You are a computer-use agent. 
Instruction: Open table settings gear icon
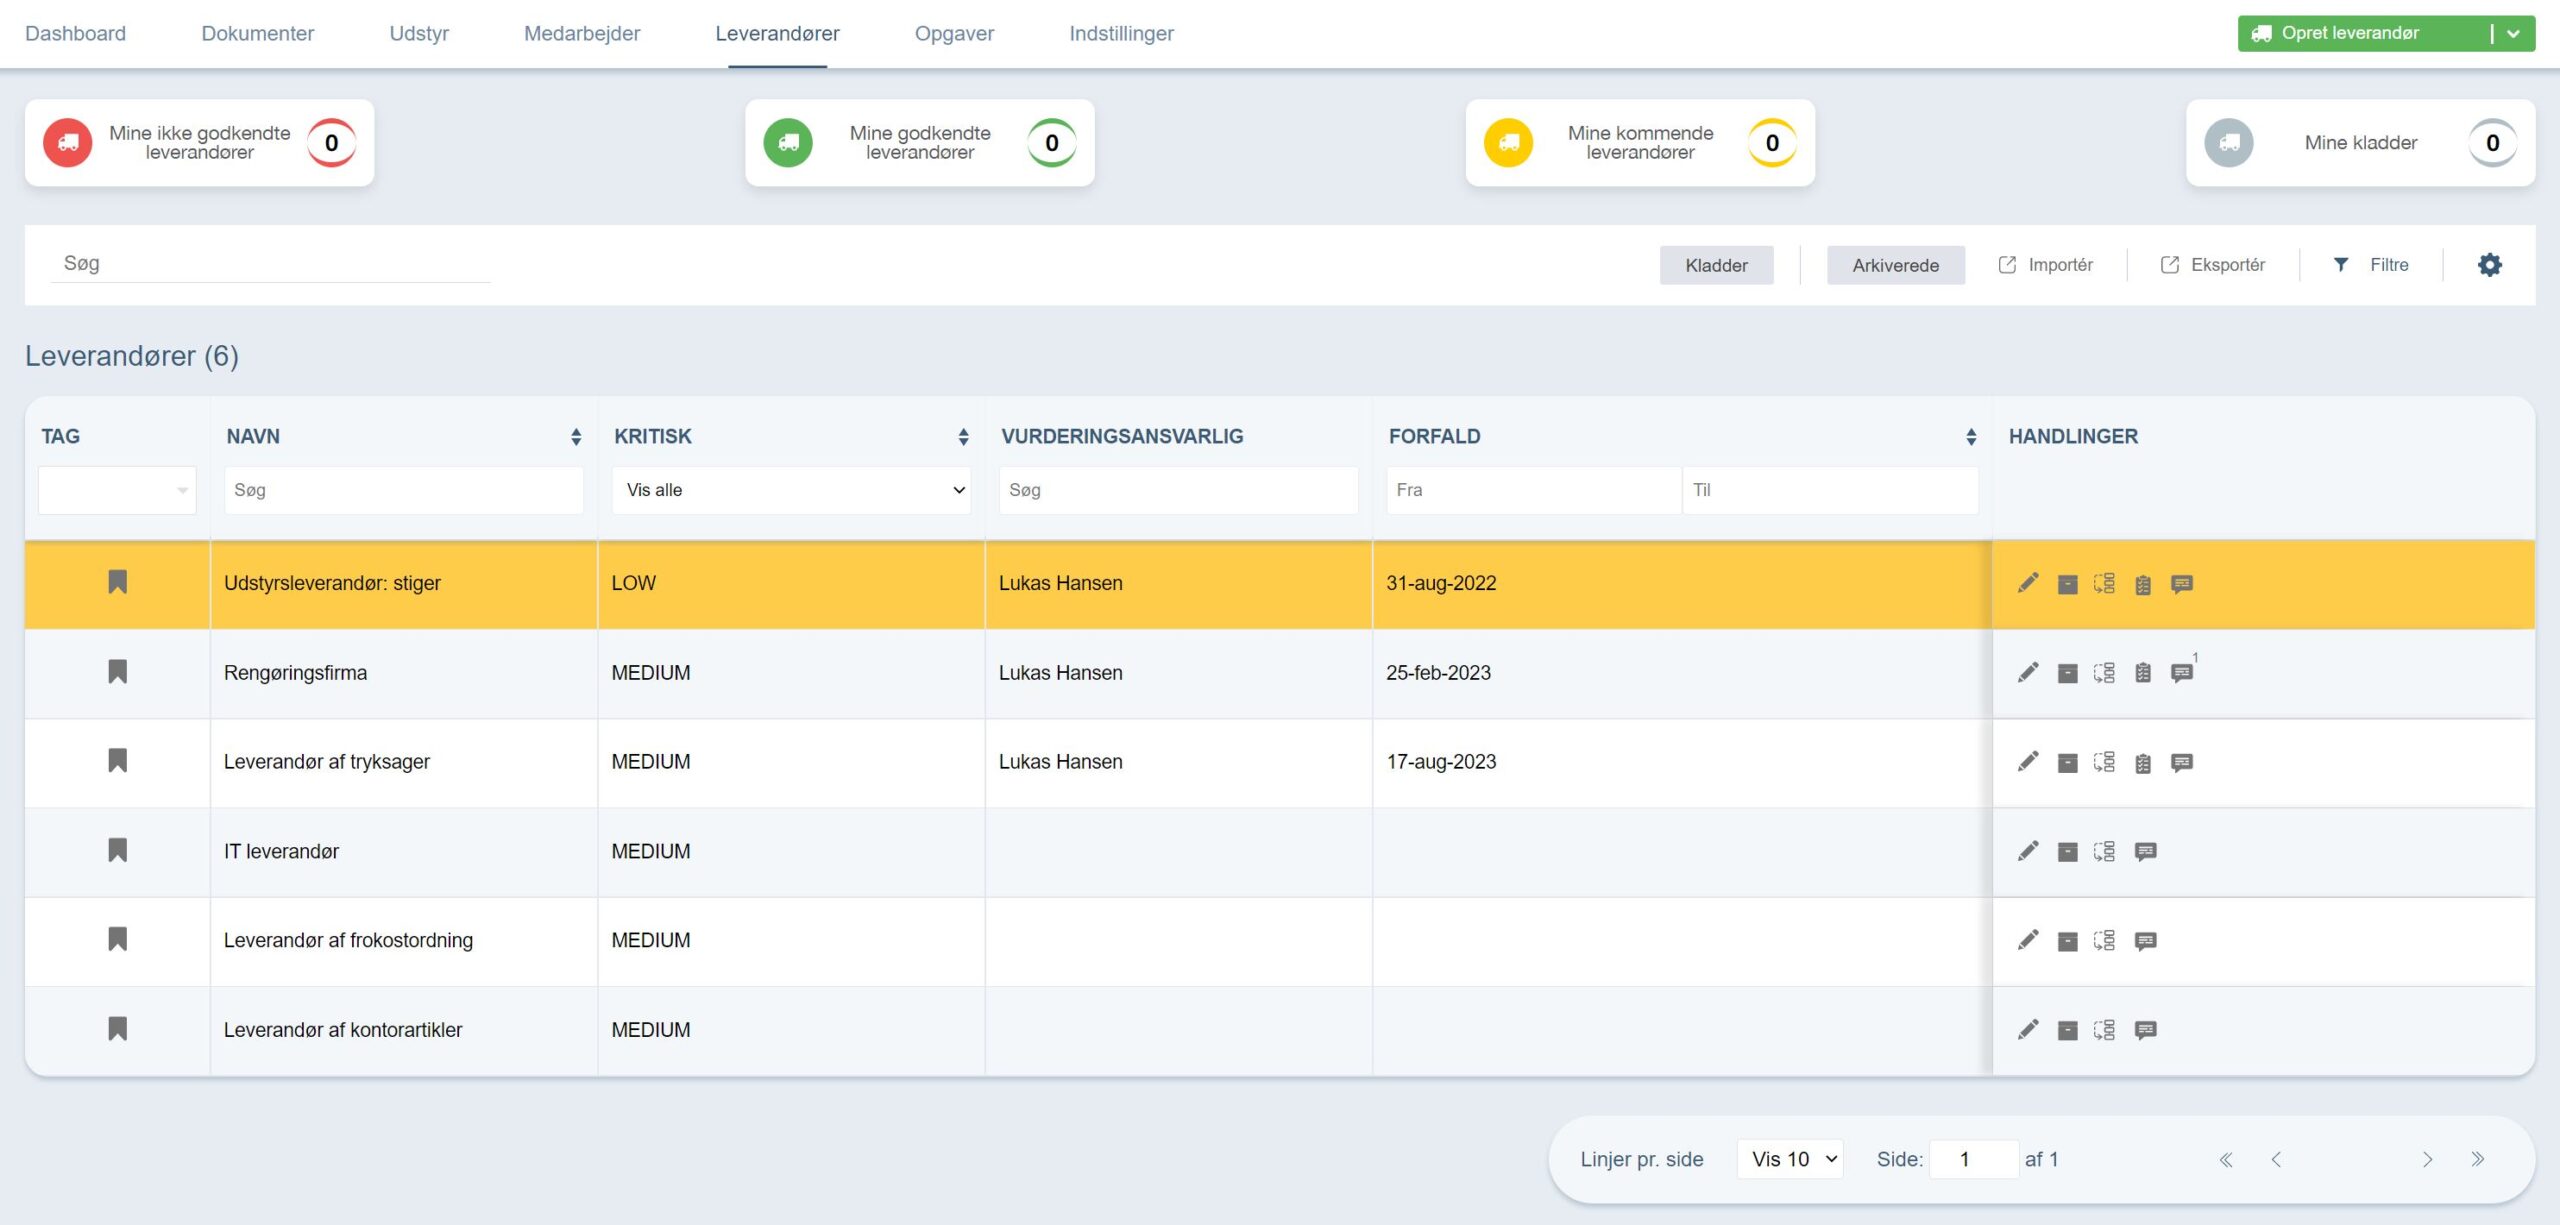point(2489,265)
